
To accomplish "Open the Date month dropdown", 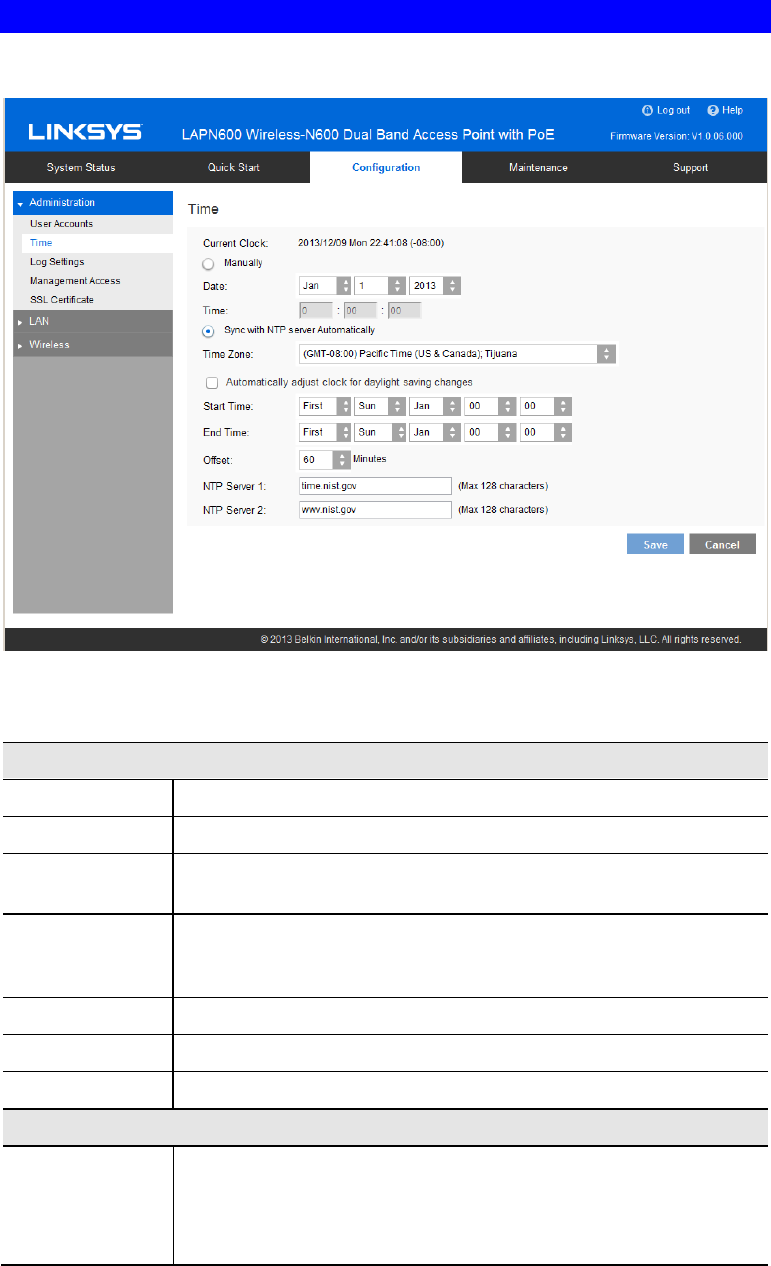I will pyautogui.click(x=325, y=286).
